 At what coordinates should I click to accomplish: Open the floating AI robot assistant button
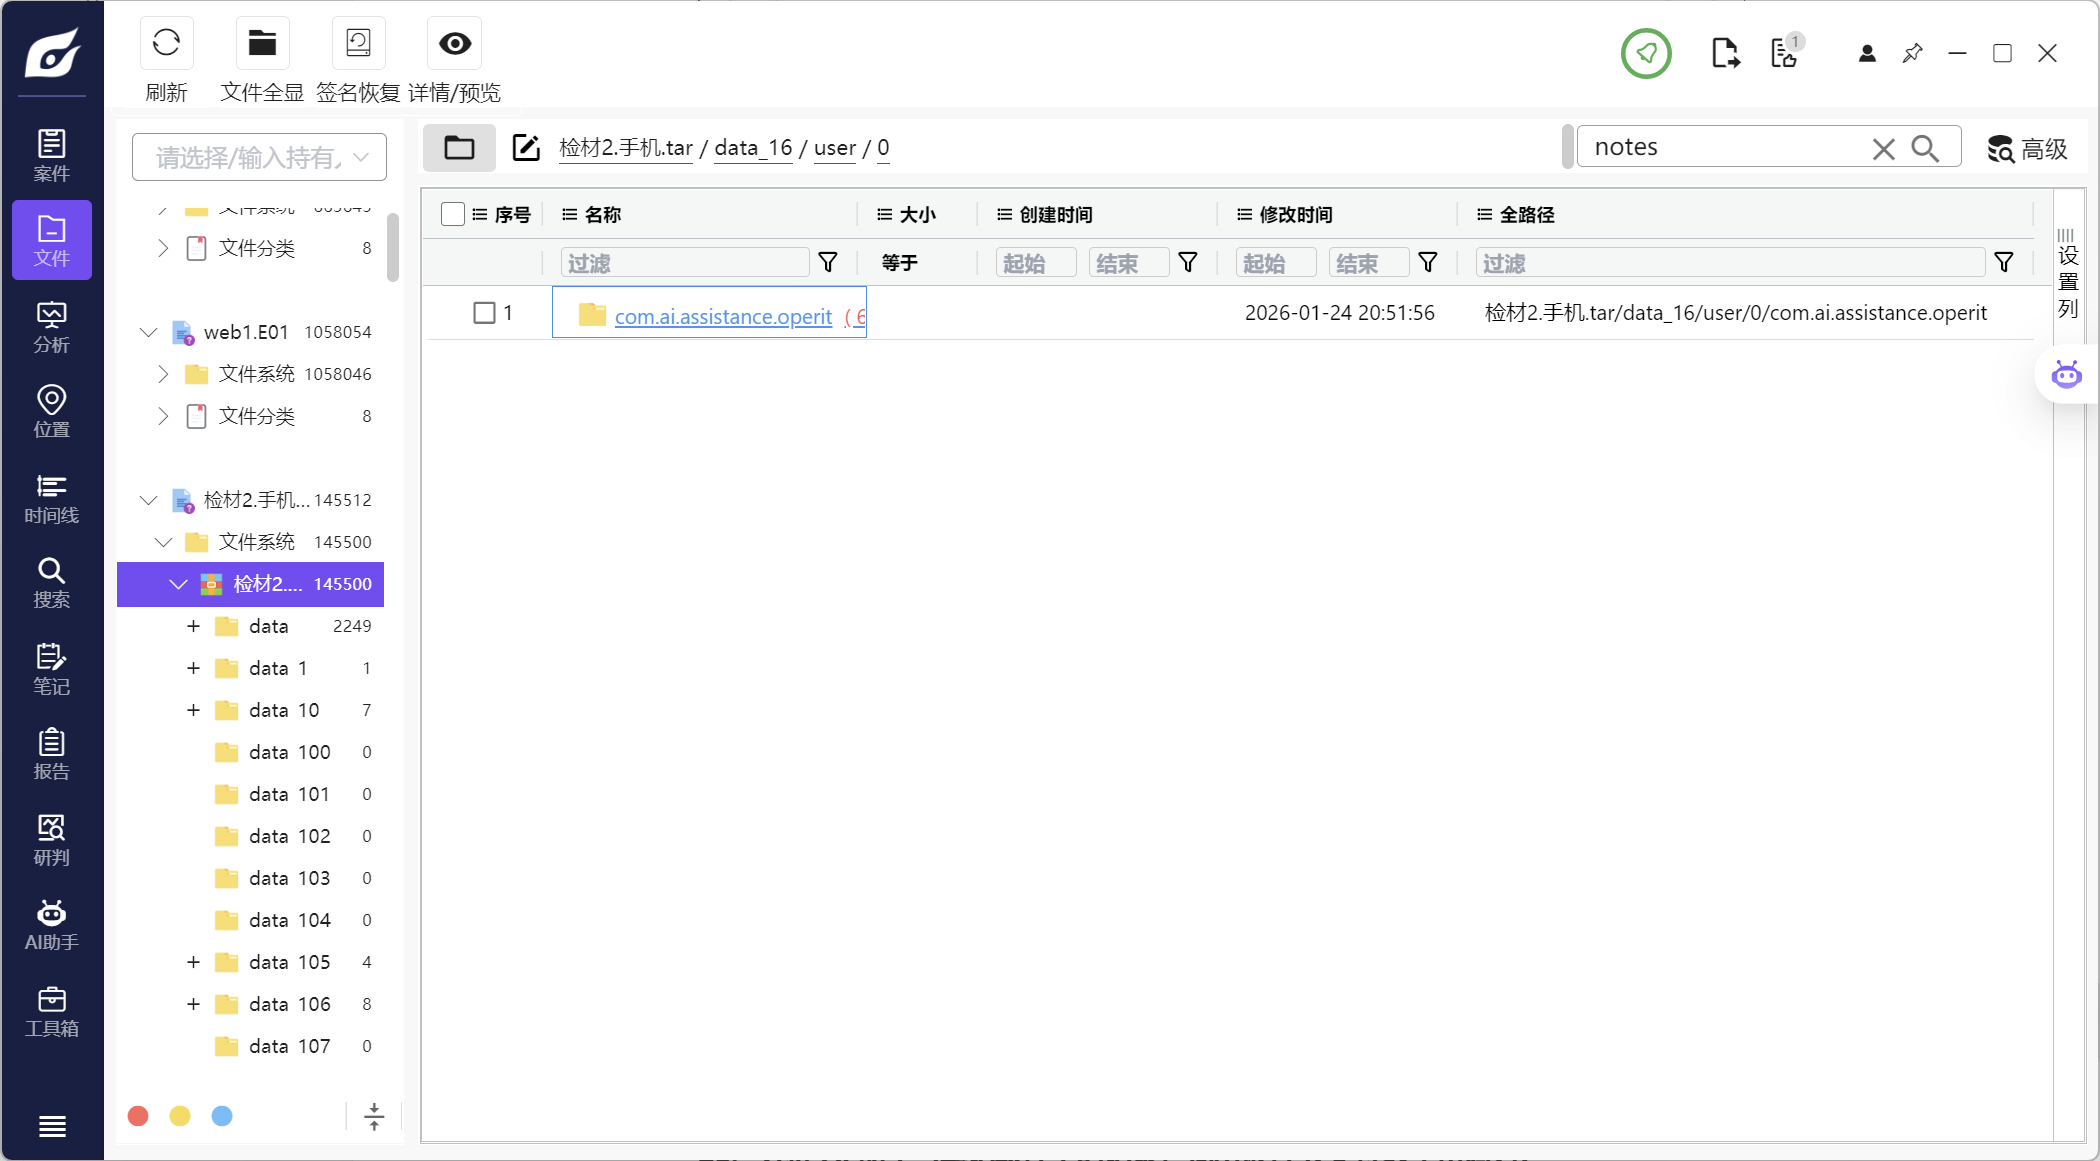coord(2066,375)
